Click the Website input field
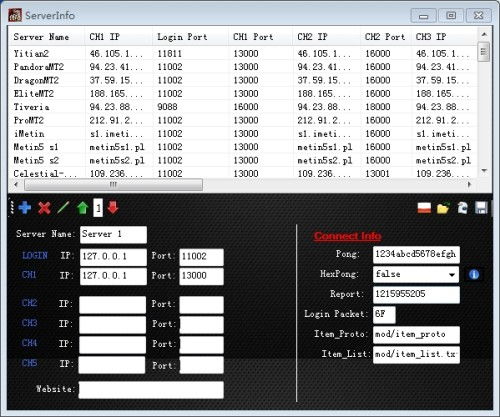Viewport: 500px width, 417px height. pyautogui.click(x=151, y=390)
